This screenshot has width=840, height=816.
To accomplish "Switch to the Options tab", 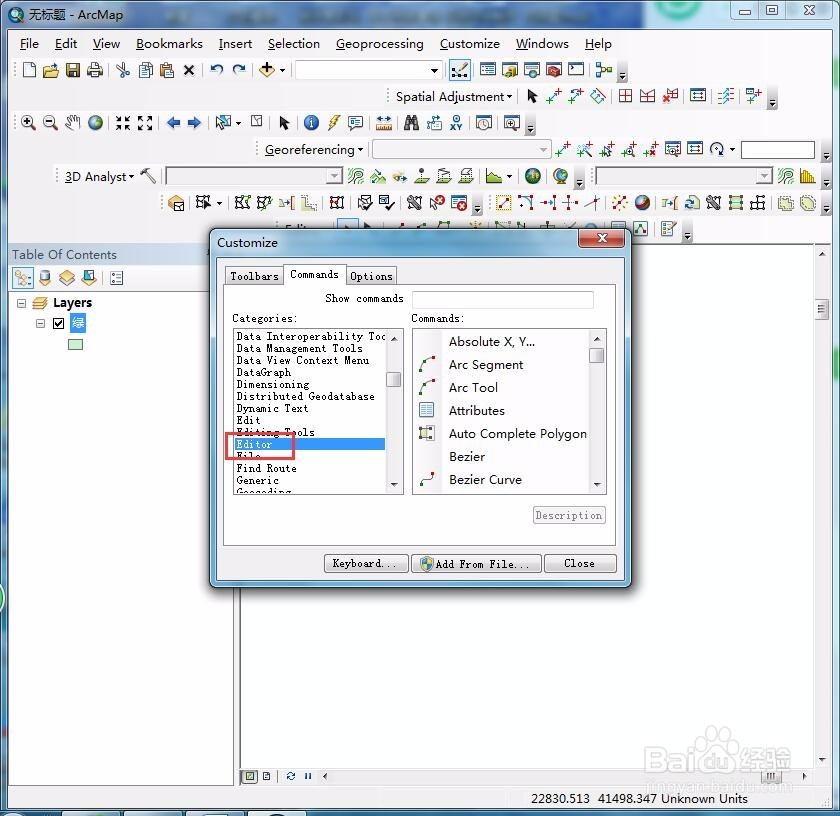I will tap(371, 276).
